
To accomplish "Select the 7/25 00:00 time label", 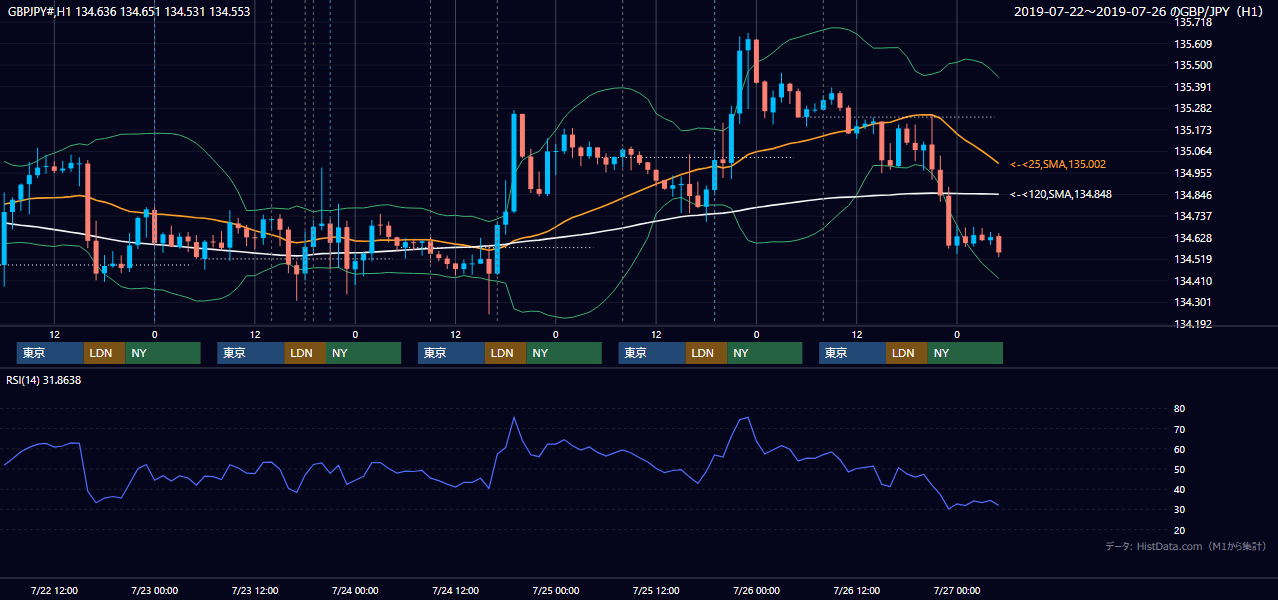I will pos(555,590).
